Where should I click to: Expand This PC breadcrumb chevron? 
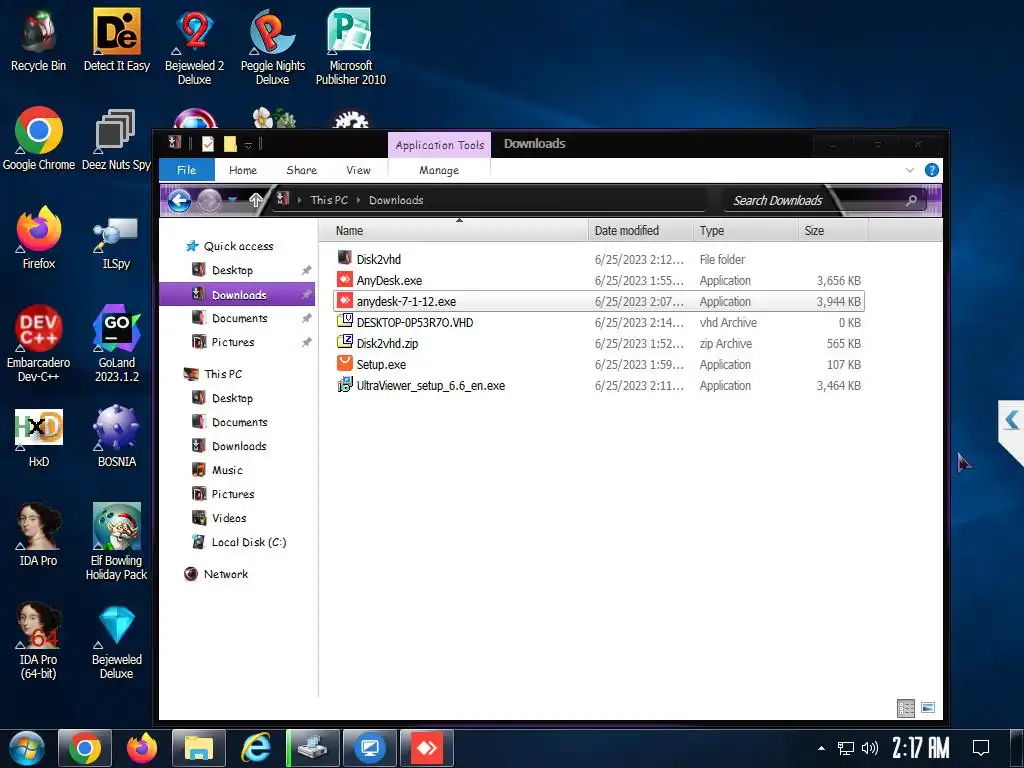(x=359, y=200)
